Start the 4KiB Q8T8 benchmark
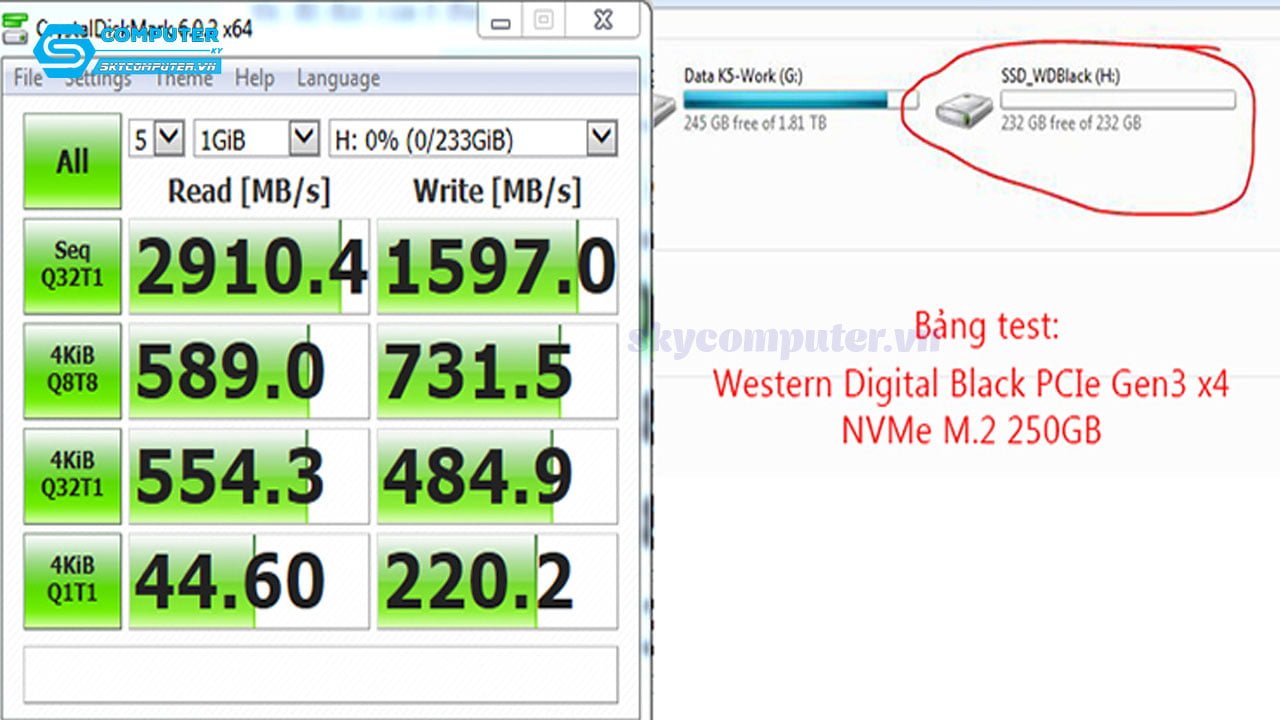 tap(71, 369)
